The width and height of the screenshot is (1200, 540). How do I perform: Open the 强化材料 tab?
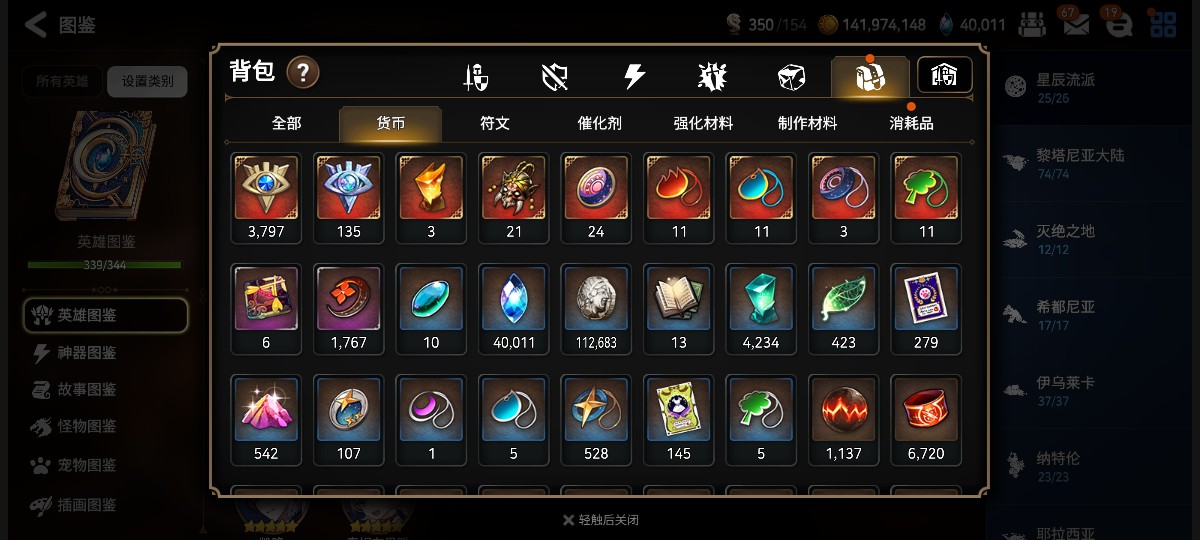(703, 123)
